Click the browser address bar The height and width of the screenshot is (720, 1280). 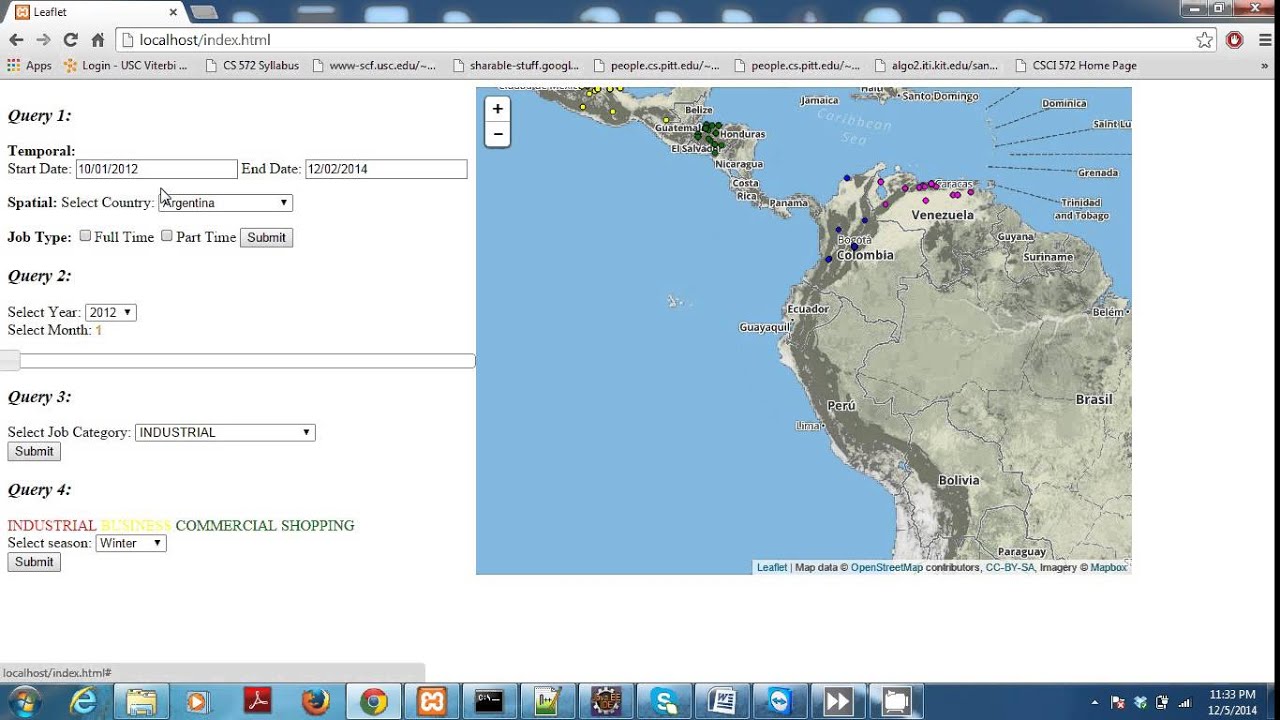coord(660,40)
